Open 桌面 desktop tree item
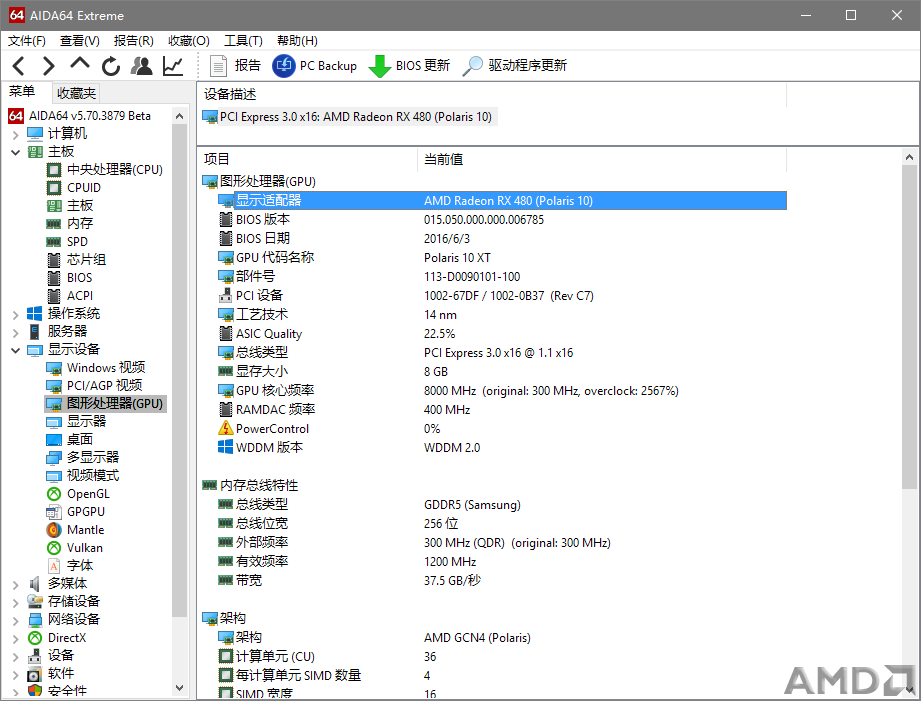The height and width of the screenshot is (701, 921). pos(79,440)
